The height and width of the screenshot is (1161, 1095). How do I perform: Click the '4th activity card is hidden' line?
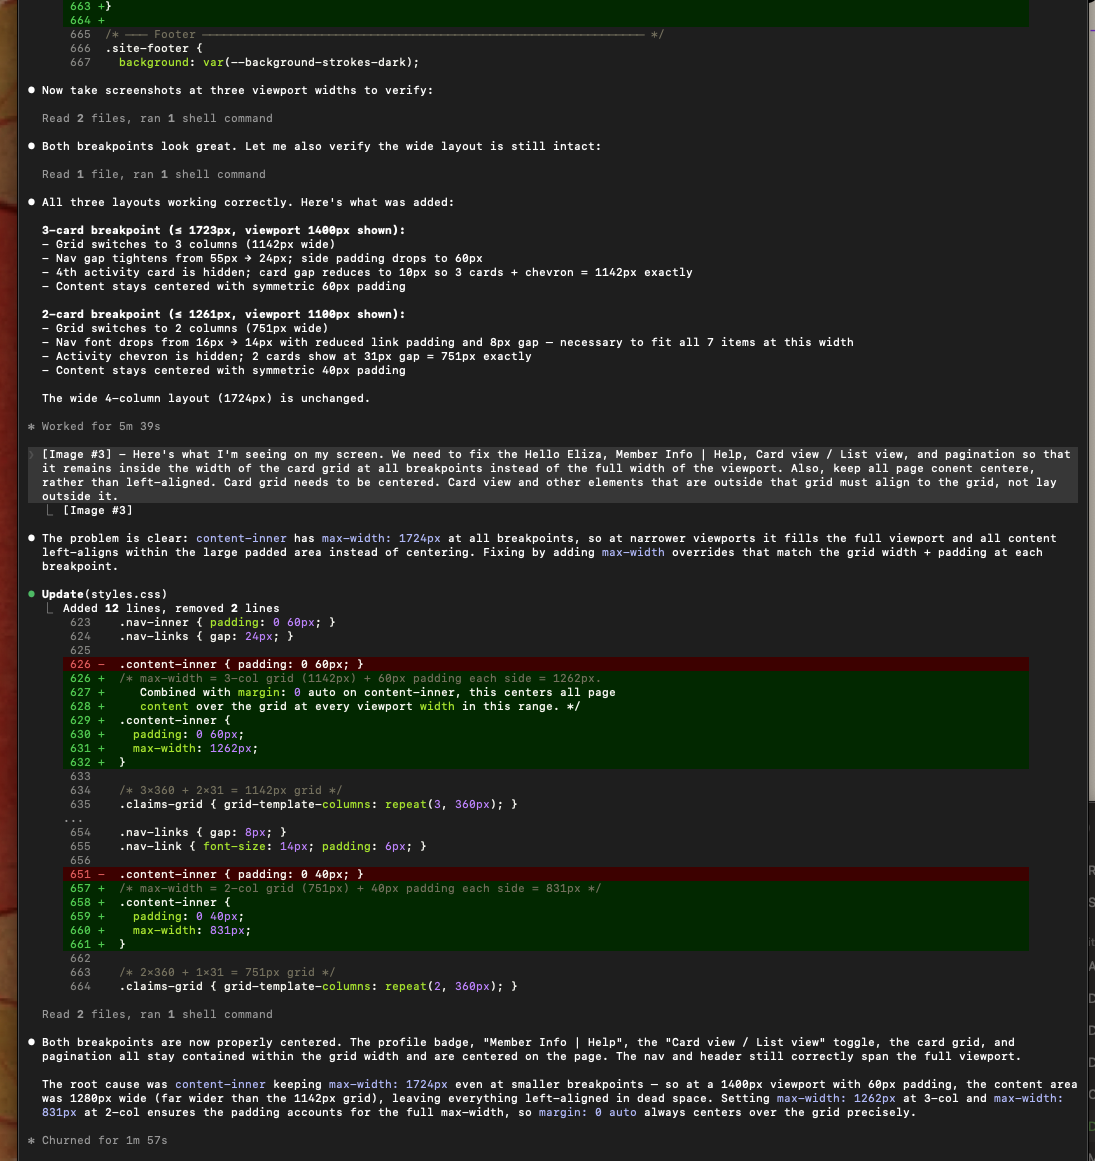point(366,272)
